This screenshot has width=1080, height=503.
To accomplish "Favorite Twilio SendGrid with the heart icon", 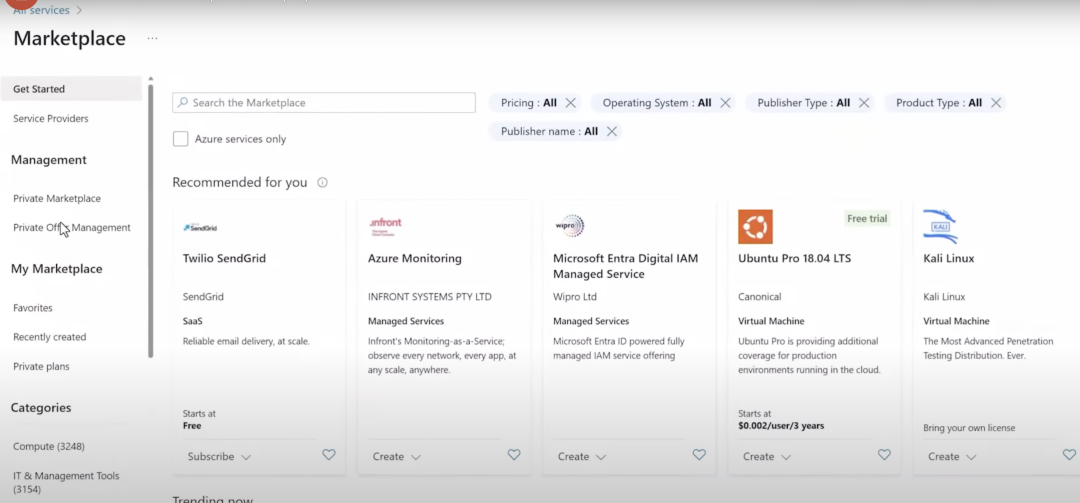I will (x=329, y=455).
